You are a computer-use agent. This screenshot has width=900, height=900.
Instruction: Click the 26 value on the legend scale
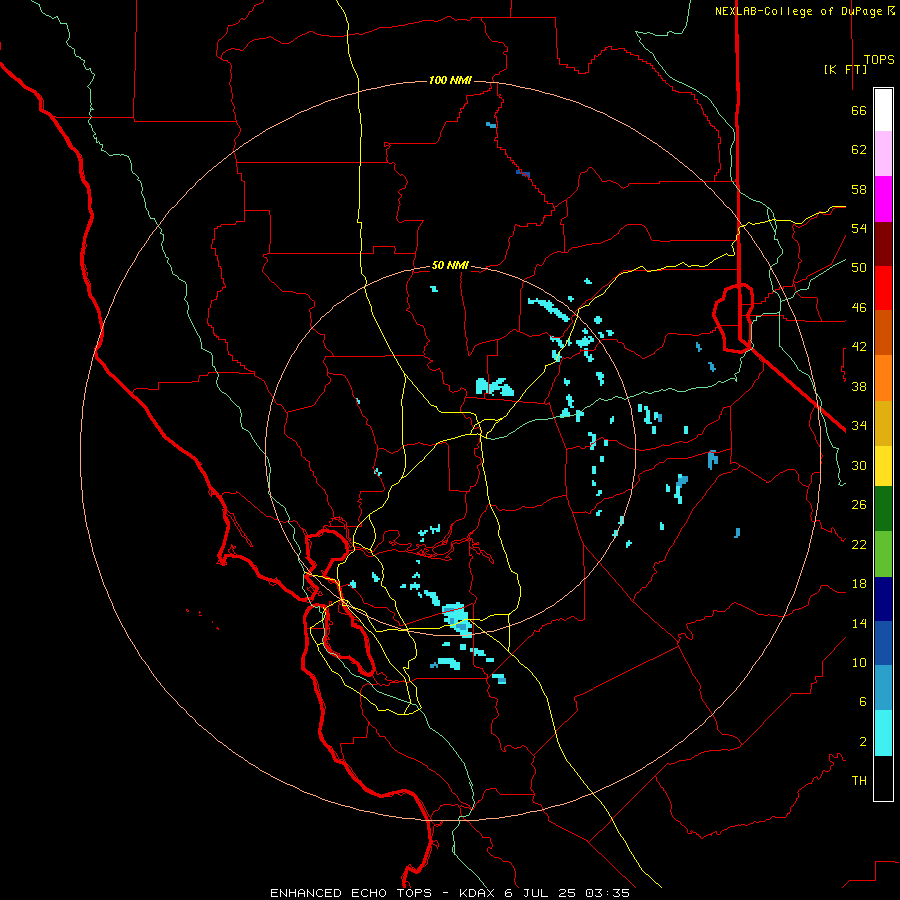(x=859, y=505)
